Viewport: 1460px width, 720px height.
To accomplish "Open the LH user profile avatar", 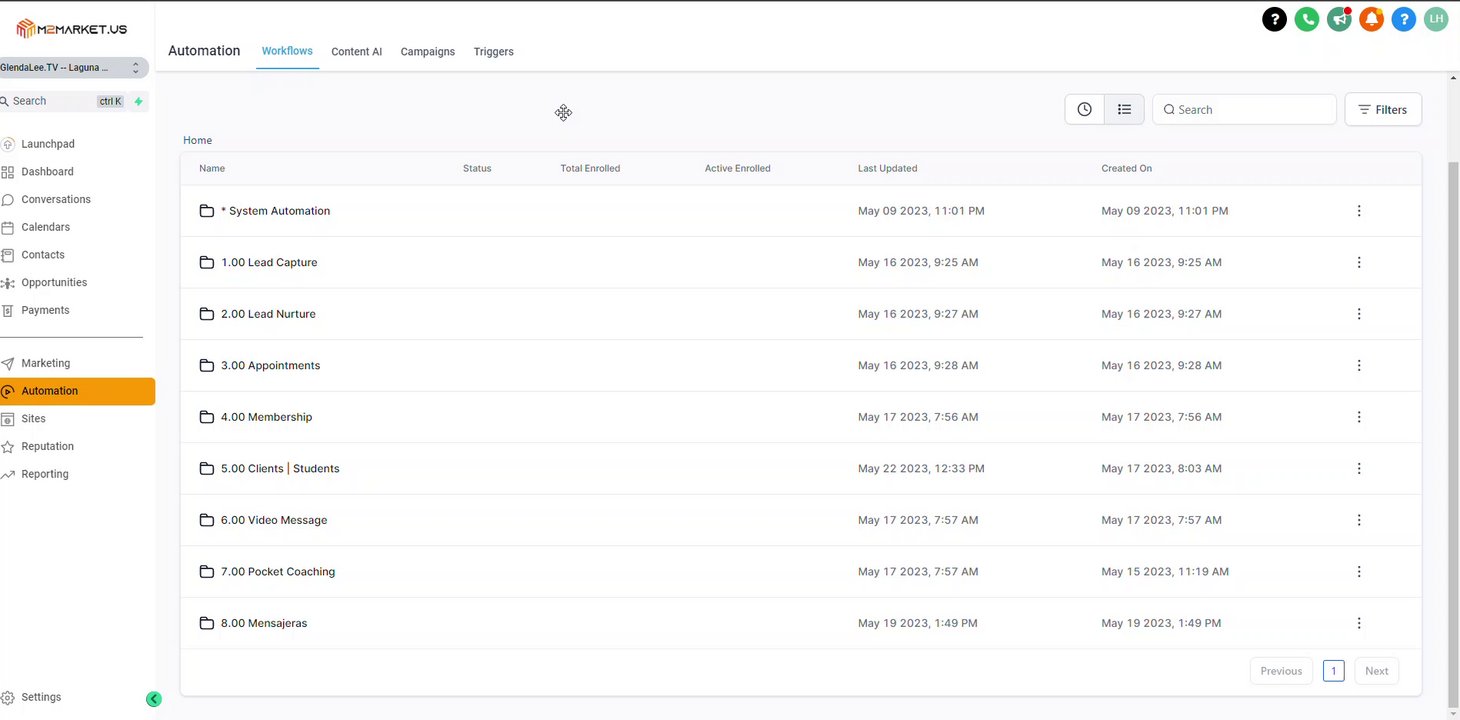I will (1436, 19).
